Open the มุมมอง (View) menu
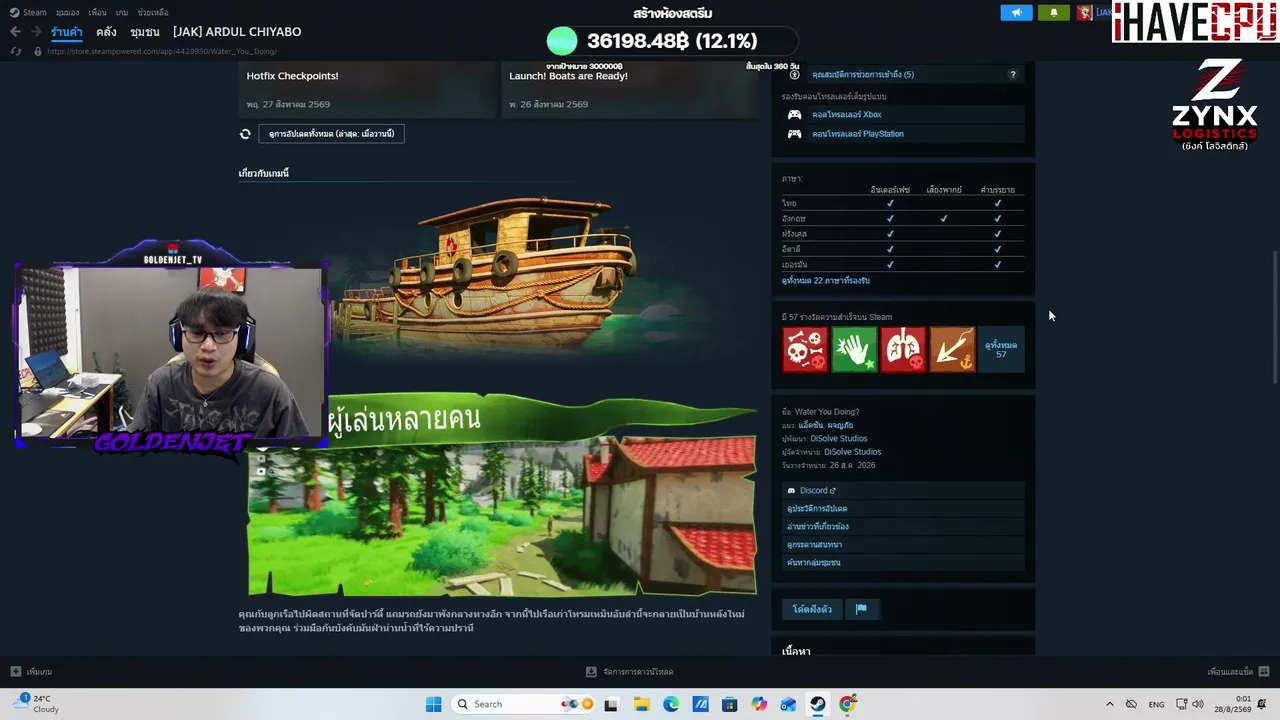Viewport: 1280px width, 720px height. pos(67,13)
